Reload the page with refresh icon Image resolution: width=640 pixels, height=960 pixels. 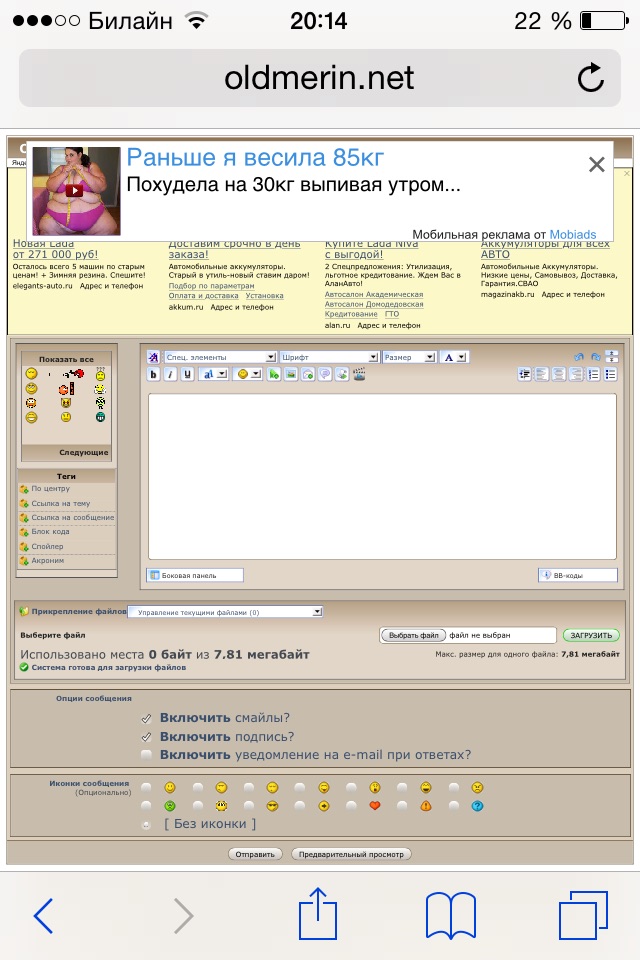591,78
